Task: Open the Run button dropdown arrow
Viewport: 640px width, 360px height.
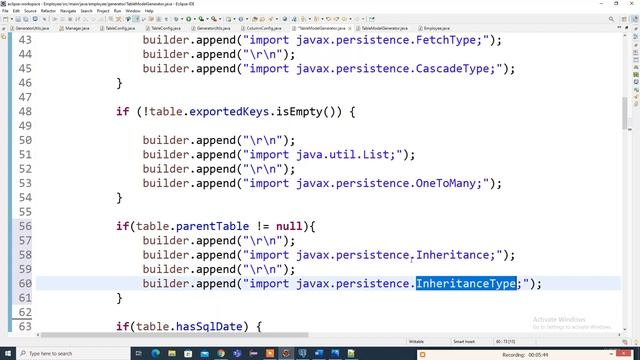Action: 194,19
